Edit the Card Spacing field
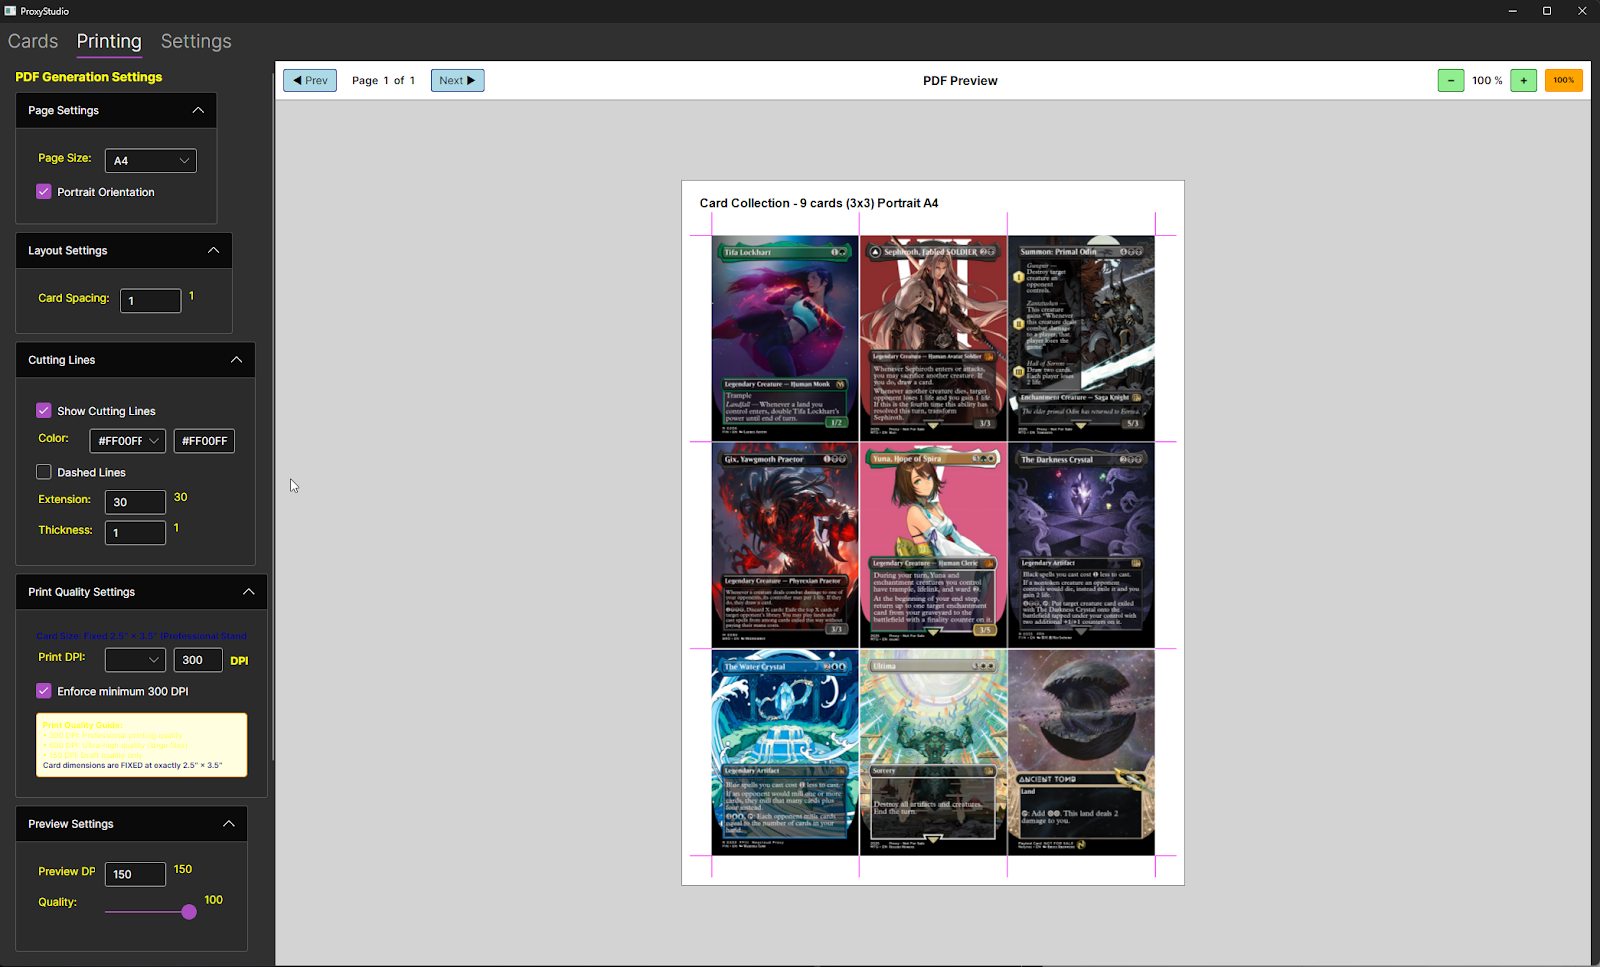This screenshot has width=1600, height=967. 151,300
